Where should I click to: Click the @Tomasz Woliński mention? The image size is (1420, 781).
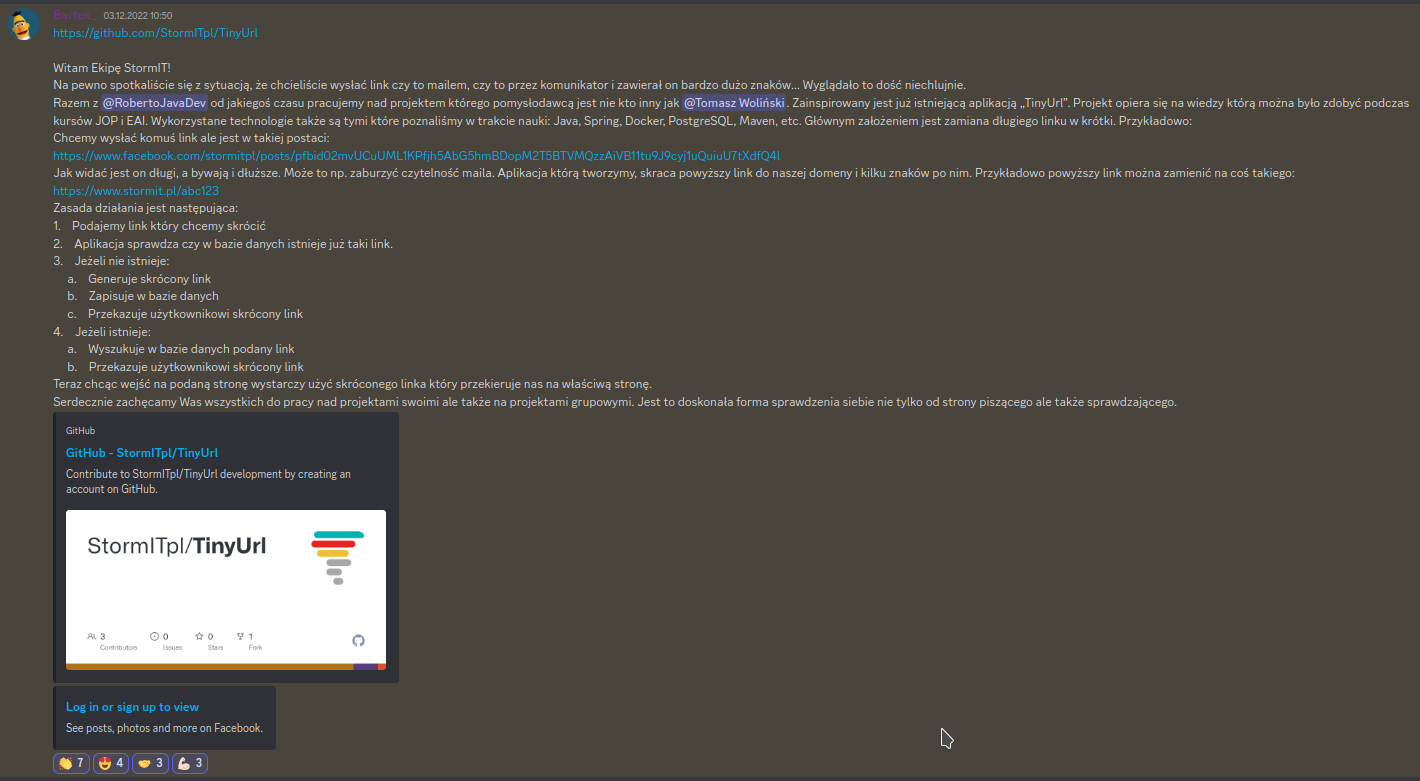click(735, 103)
